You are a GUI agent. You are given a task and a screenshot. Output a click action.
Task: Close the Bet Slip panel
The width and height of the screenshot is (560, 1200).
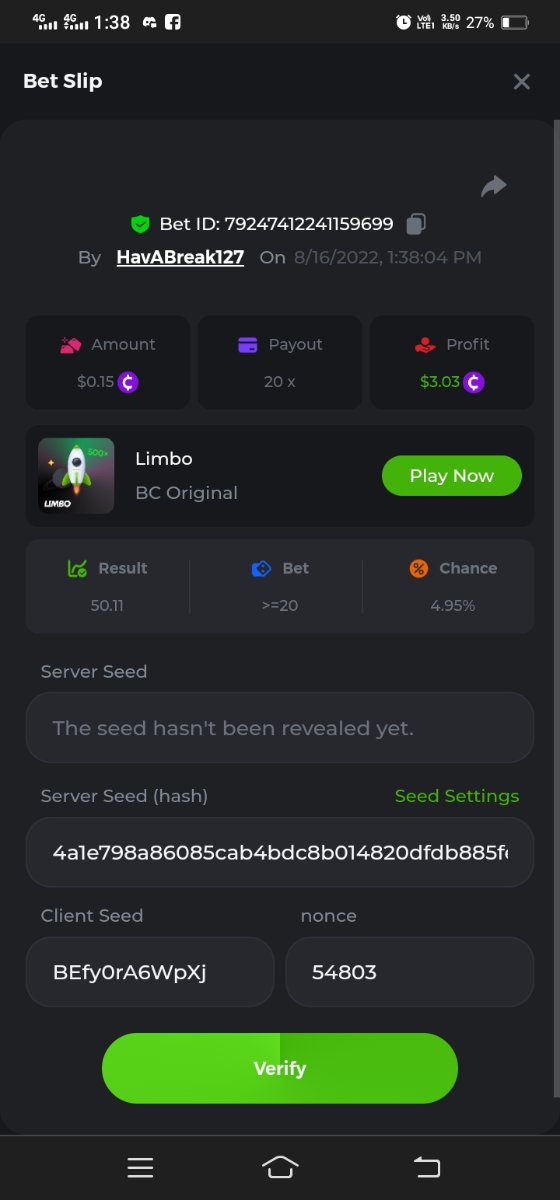(521, 82)
